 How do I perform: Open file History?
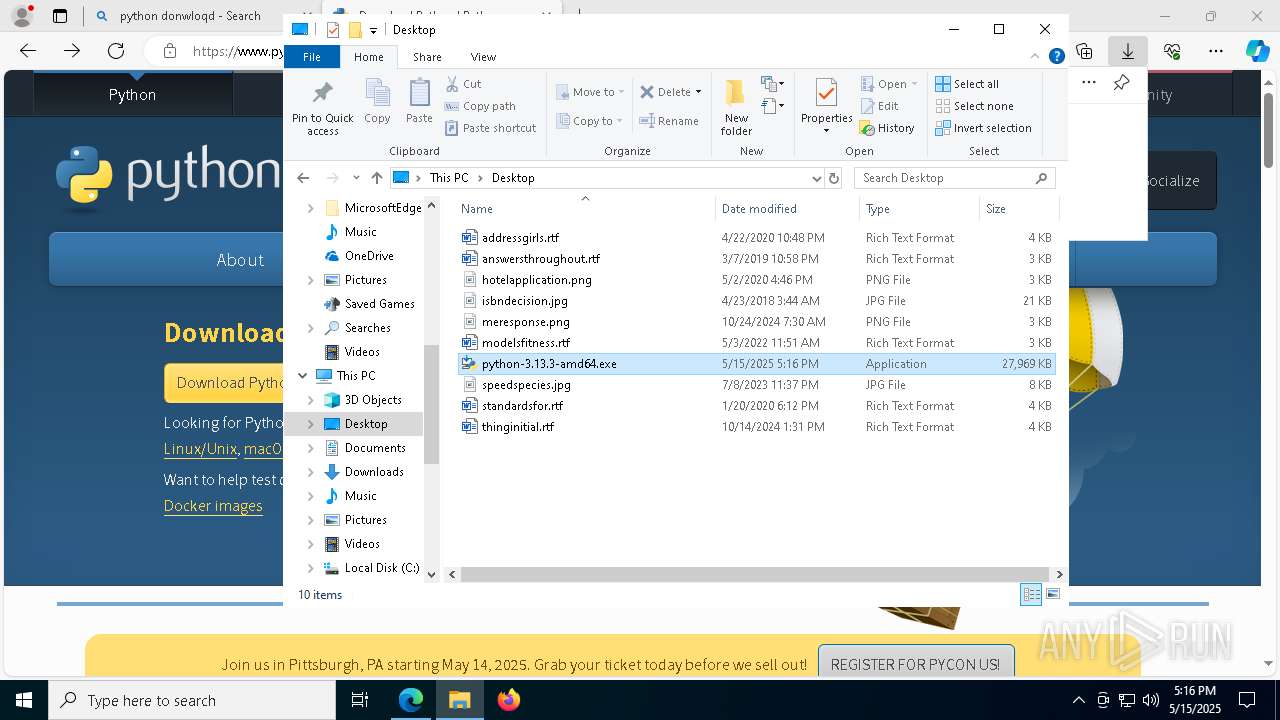tap(887, 128)
